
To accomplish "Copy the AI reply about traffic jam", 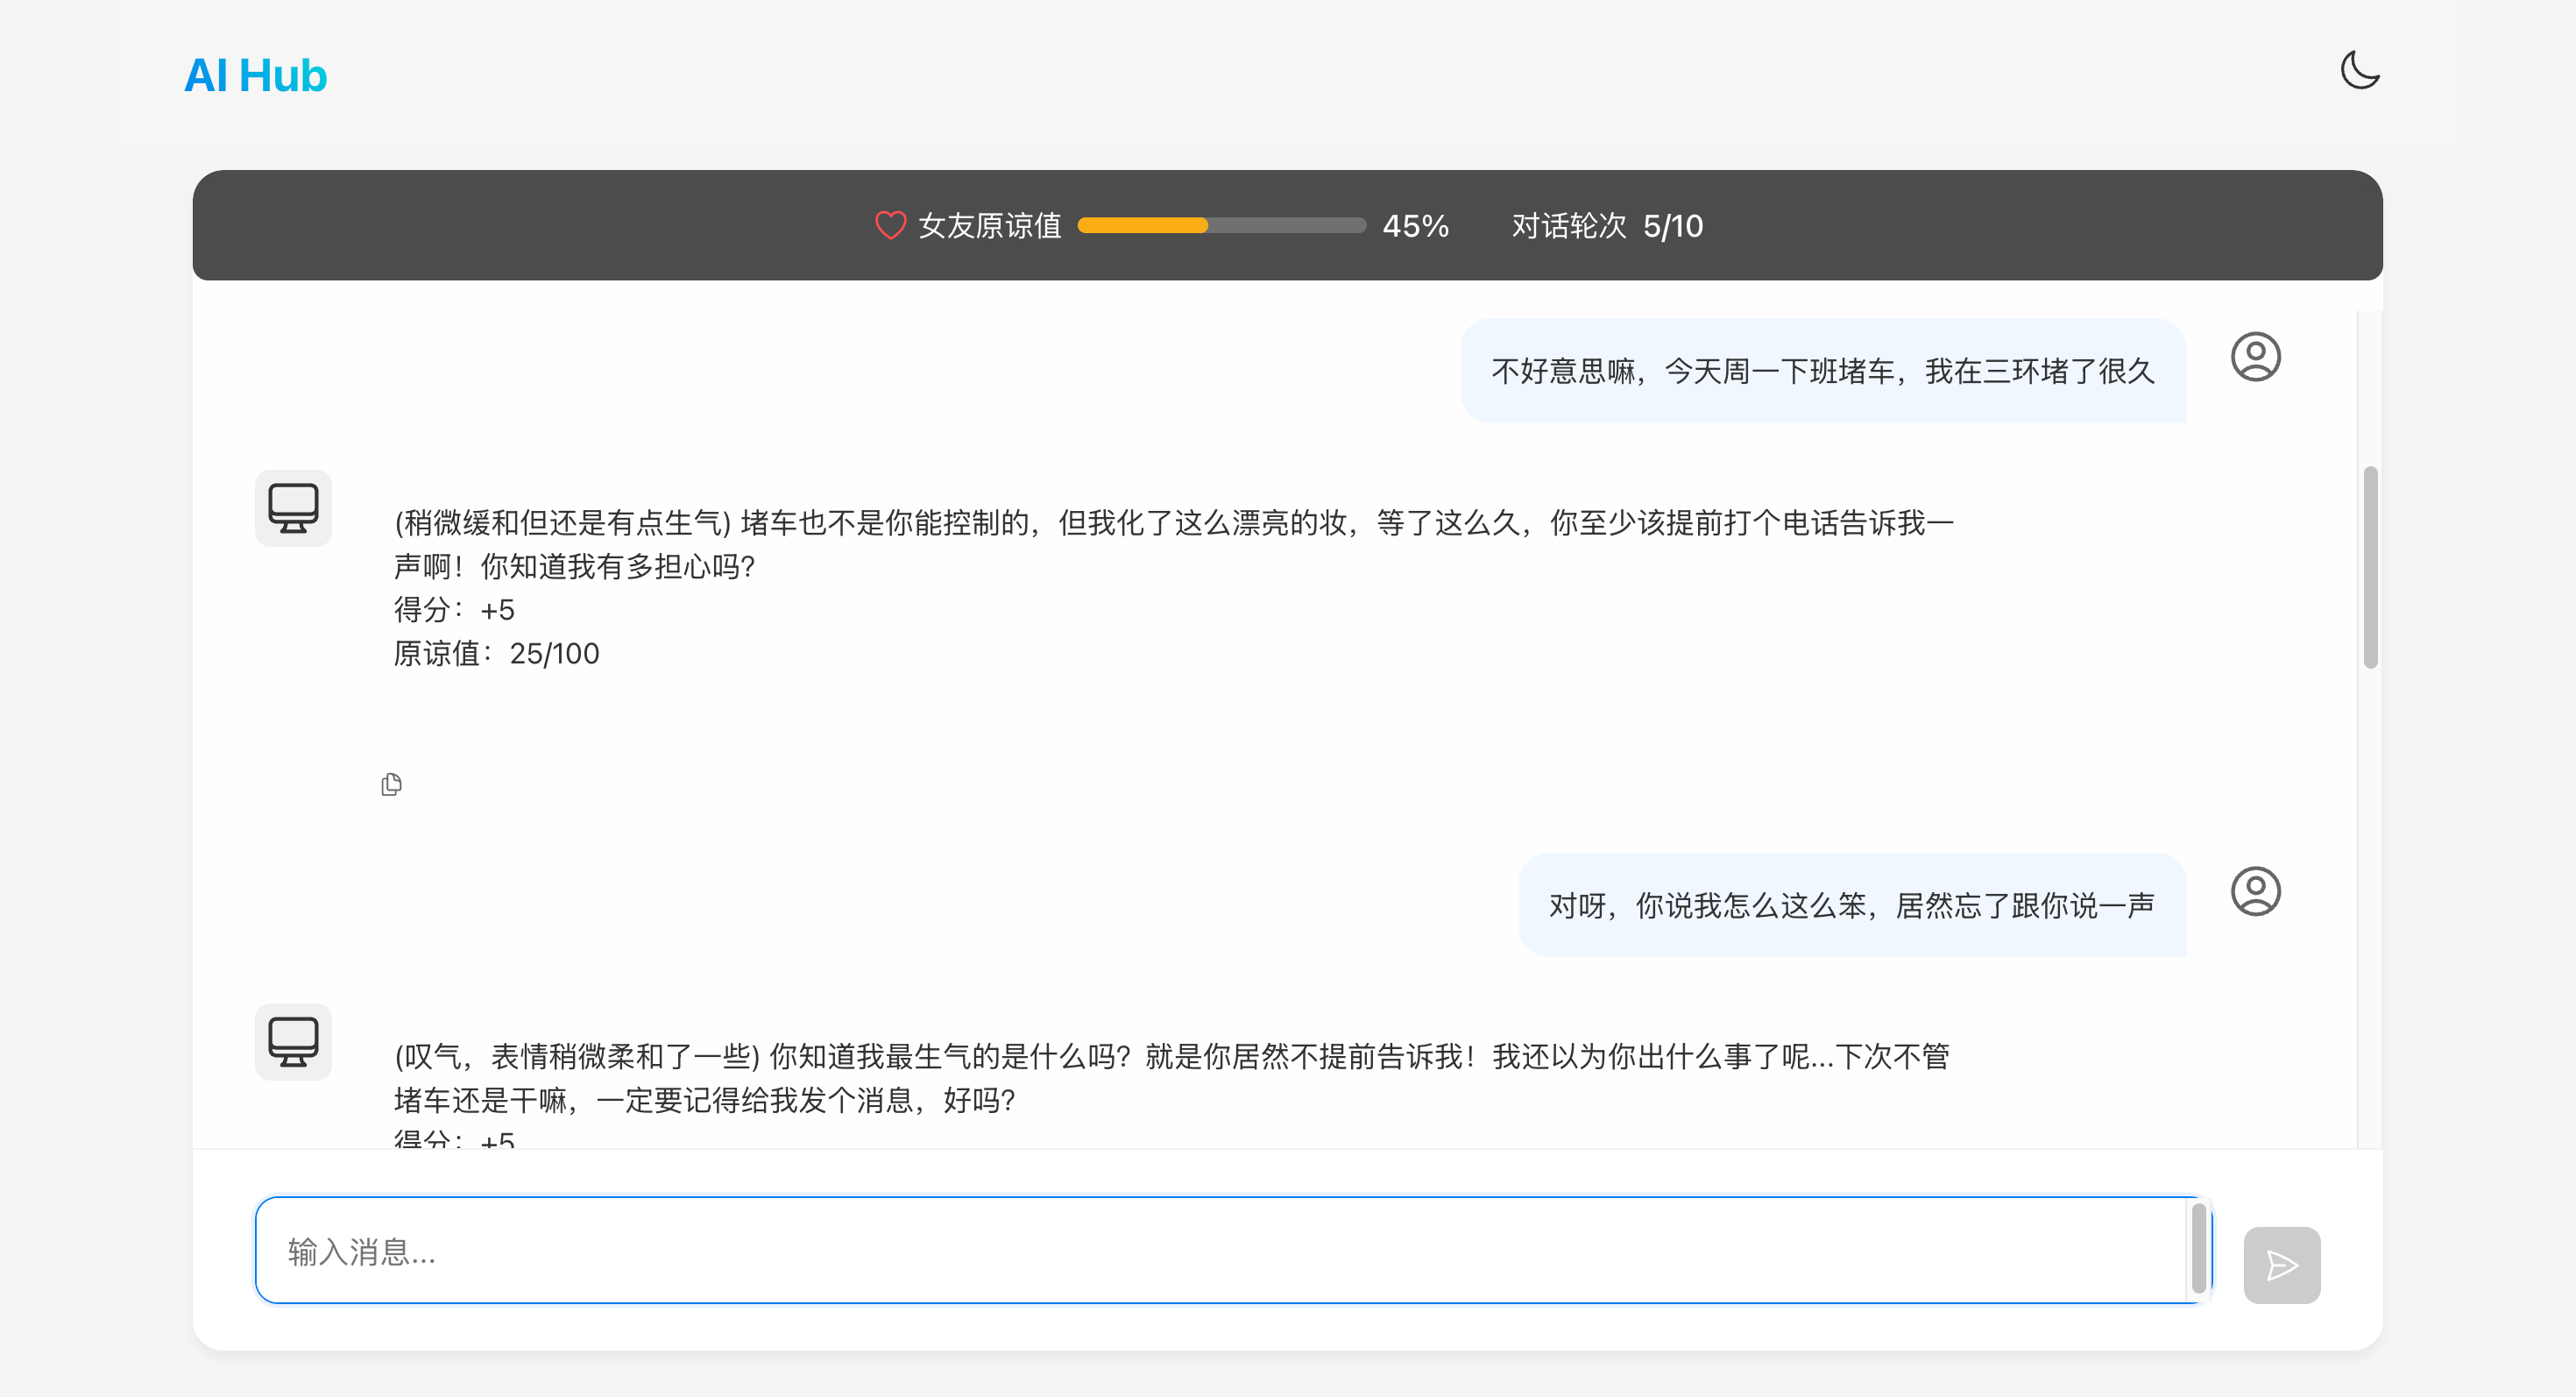I will point(391,785).
